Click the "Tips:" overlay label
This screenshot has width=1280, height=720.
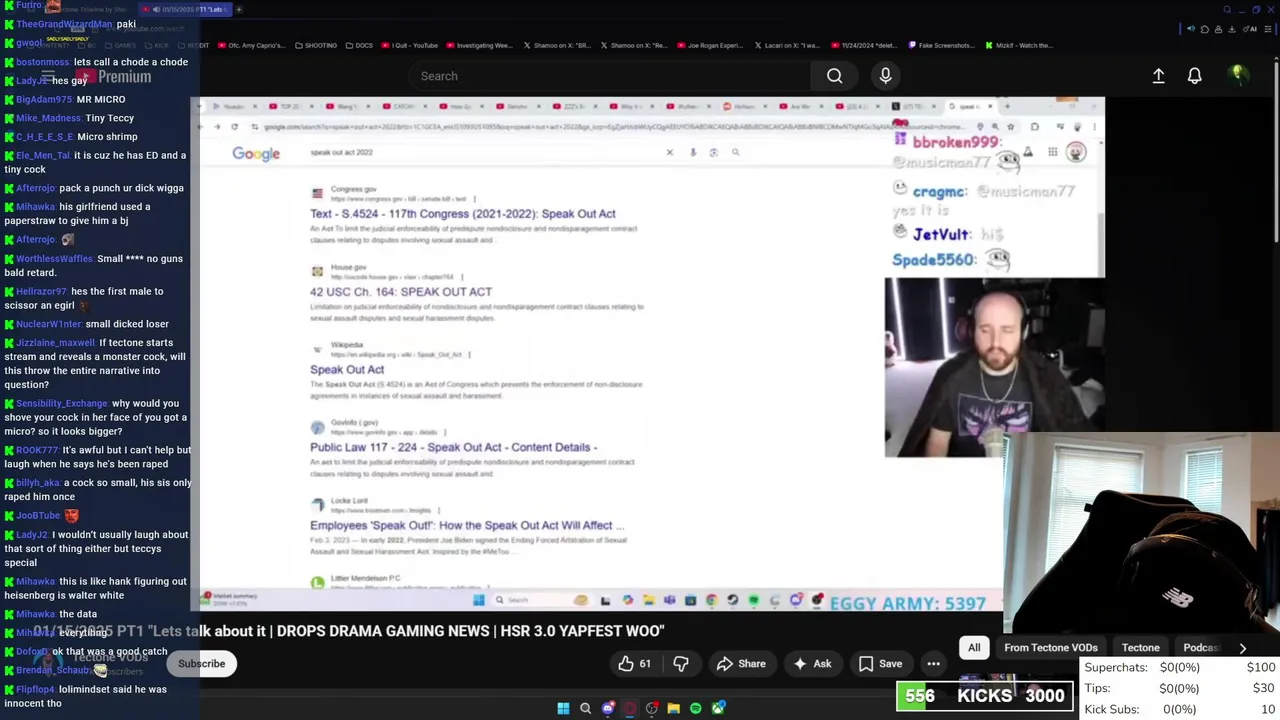pyautogui.click(x=1097, y=688)
